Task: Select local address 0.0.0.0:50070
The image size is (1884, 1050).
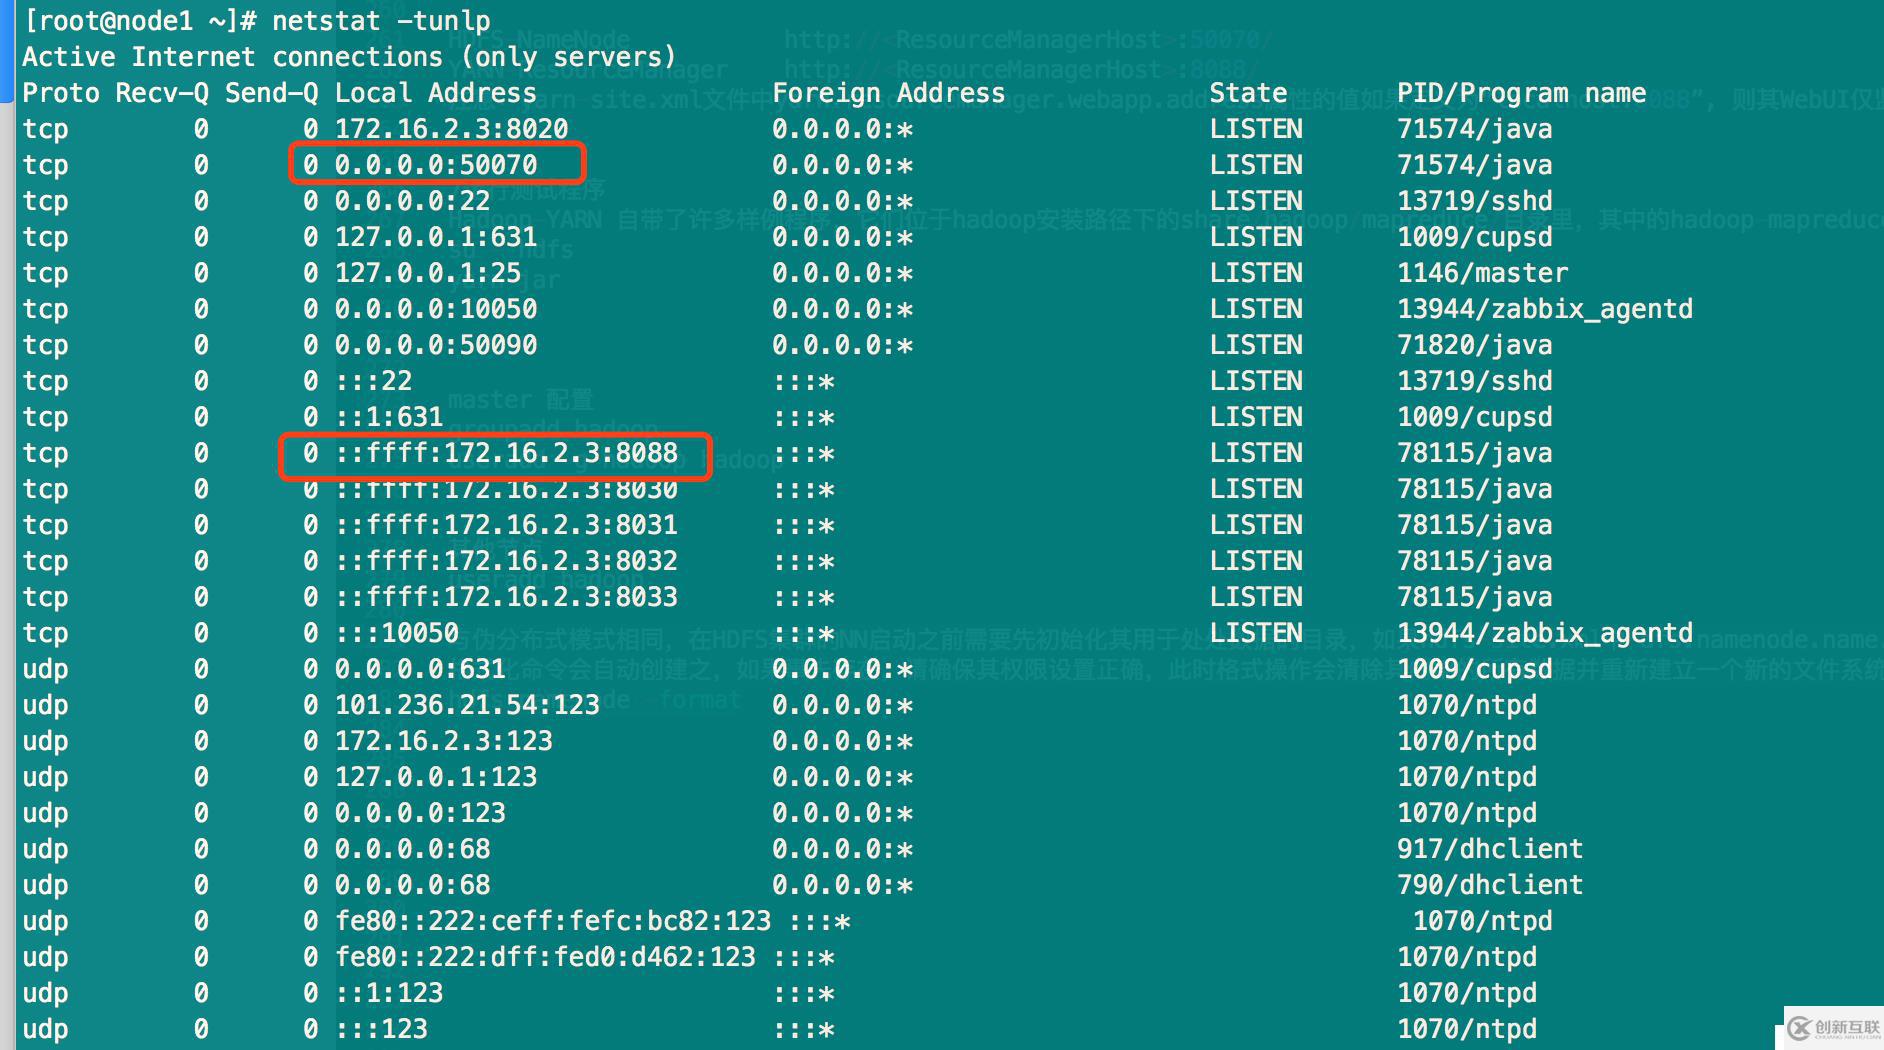Action: (436, 165)
